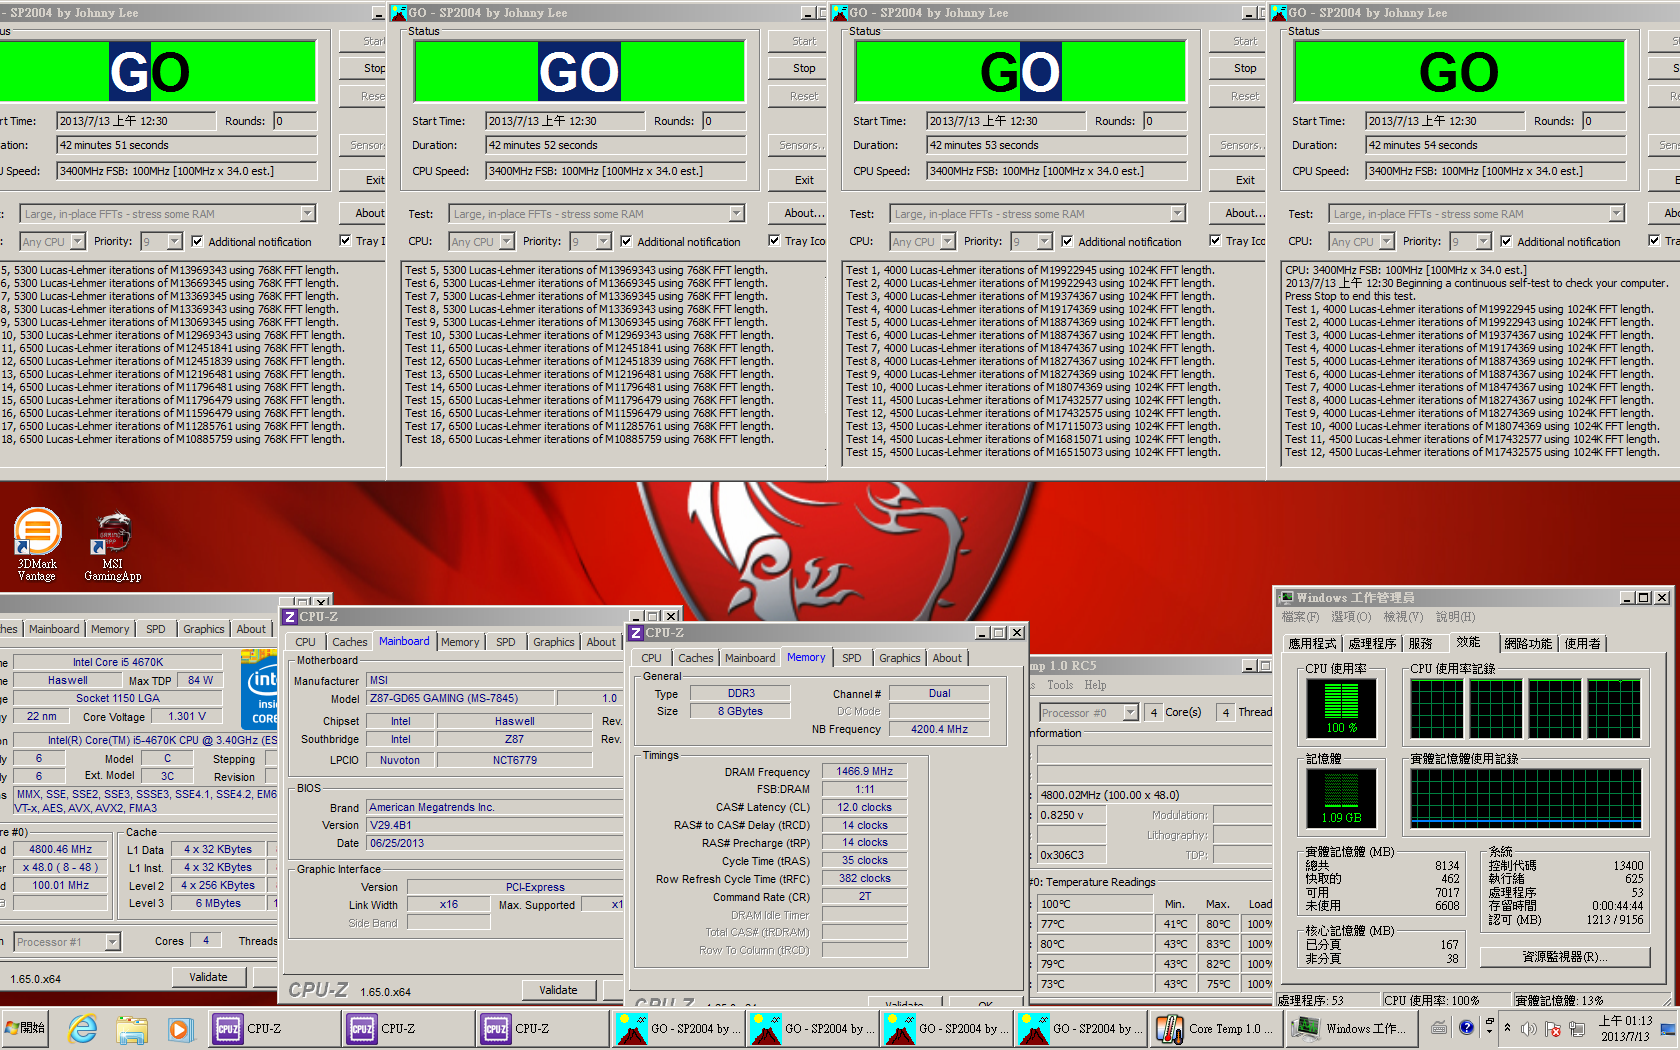Image resolution: width=1680 pixels, height=1050 pixels.
Task: Open Priority dropdown in SP2004 window at 52 seconds
Action: pos(603,241)
